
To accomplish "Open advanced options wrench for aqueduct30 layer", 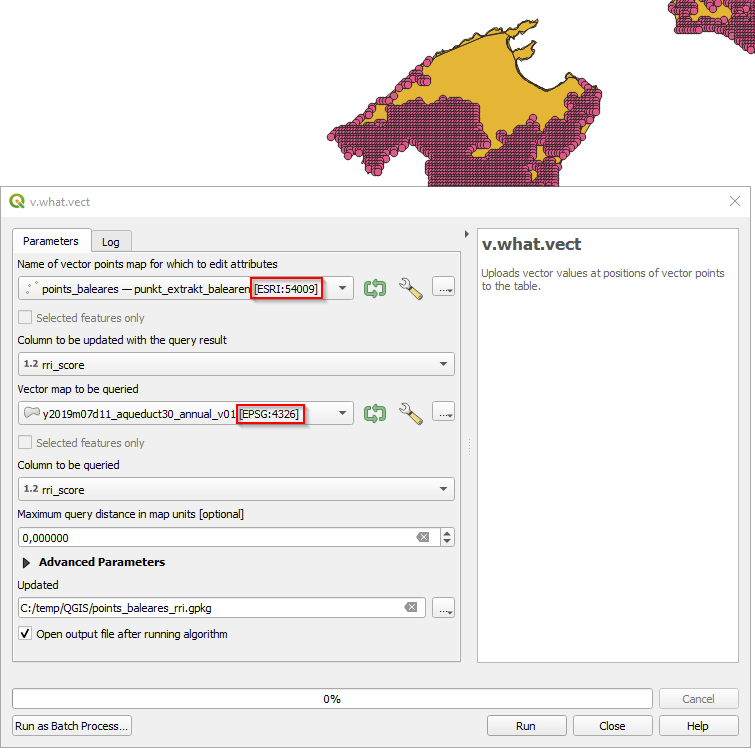I will tap(411, 414).
